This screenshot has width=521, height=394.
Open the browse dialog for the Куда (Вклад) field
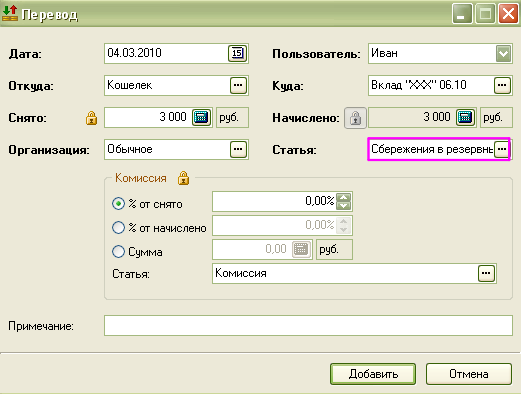coord(502,85)
